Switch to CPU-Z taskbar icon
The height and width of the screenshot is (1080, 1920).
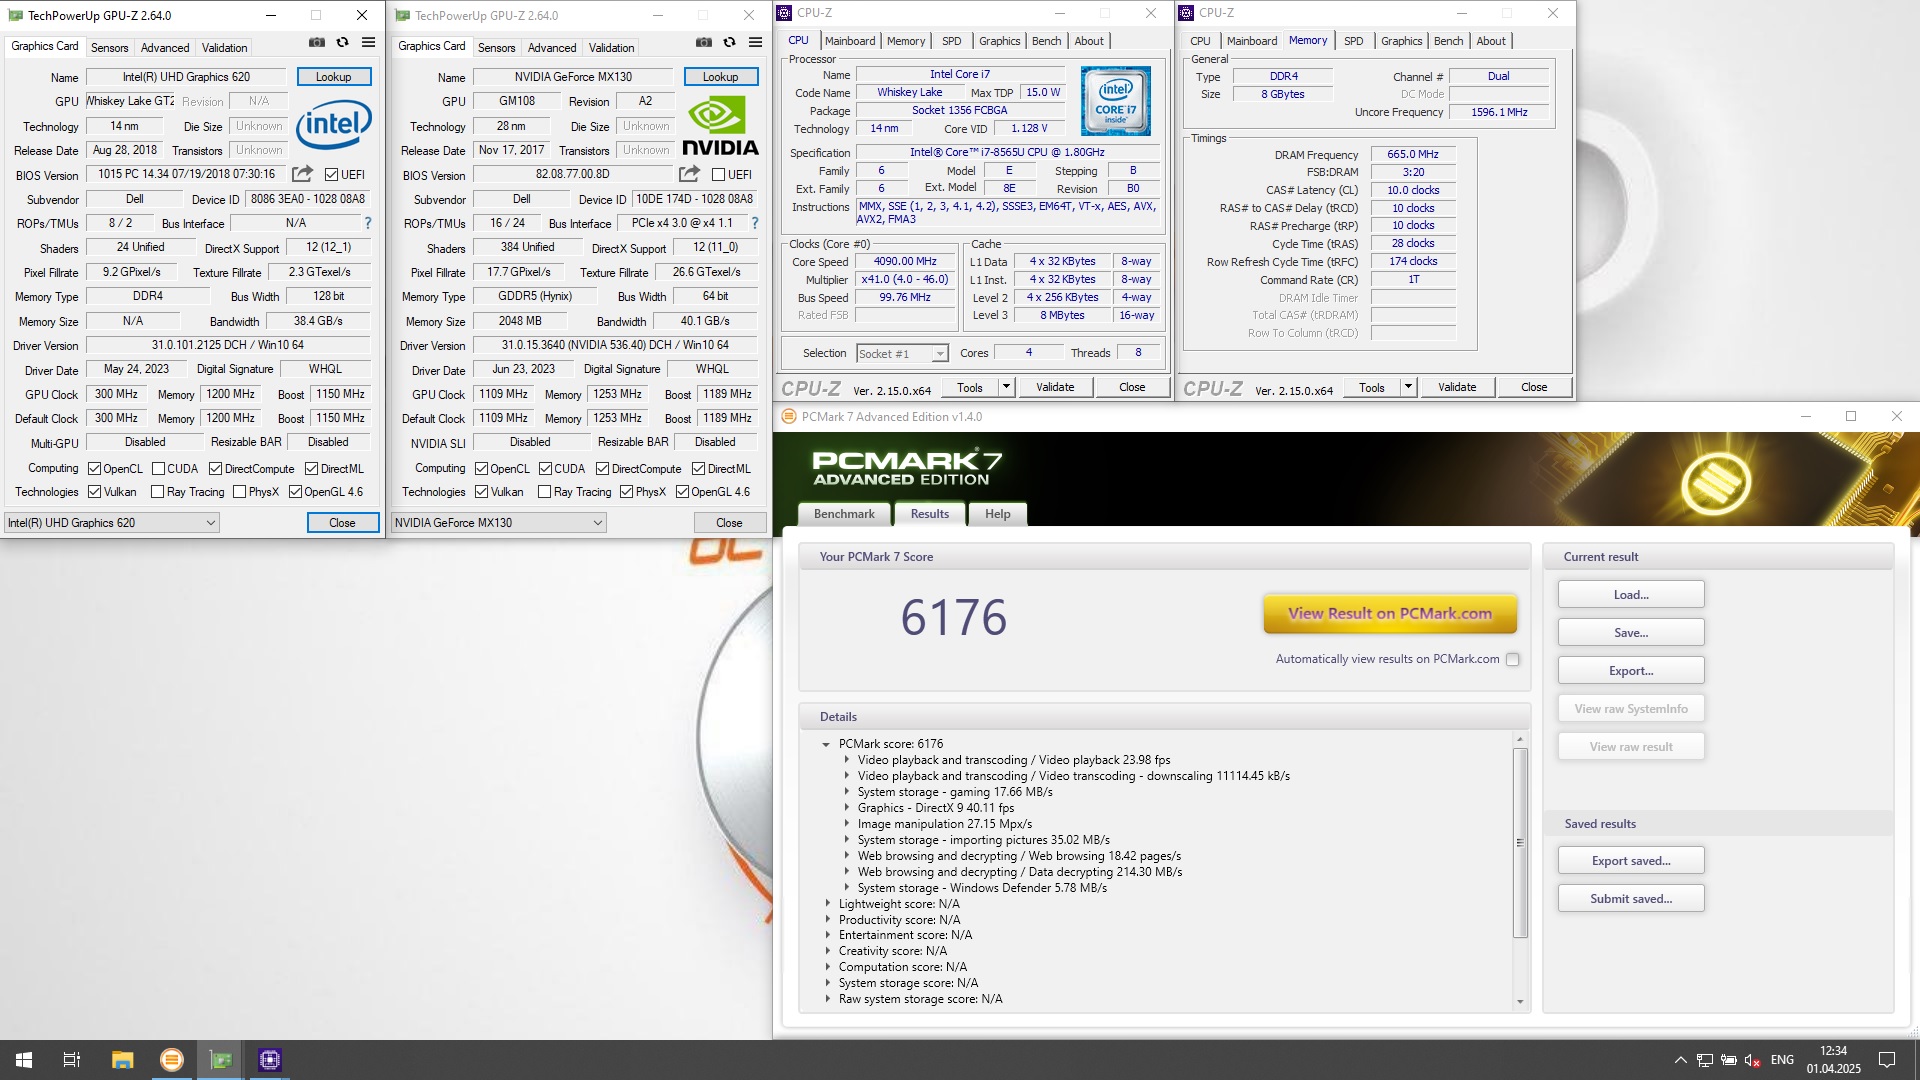(x=270, y=1060)
